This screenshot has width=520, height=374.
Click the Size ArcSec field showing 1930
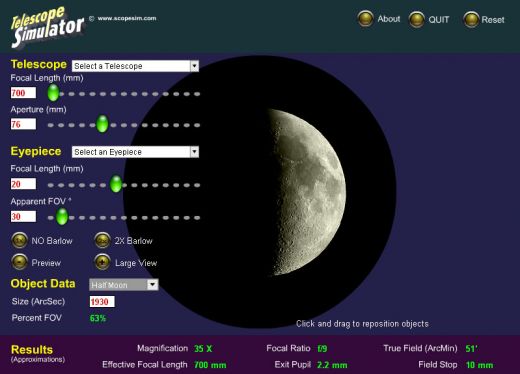102,302
